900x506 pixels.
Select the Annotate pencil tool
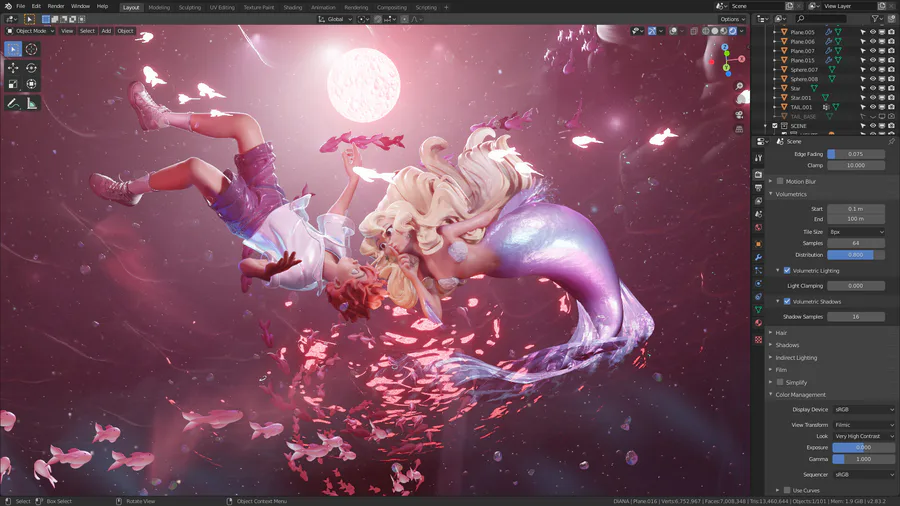pos(13,104)
